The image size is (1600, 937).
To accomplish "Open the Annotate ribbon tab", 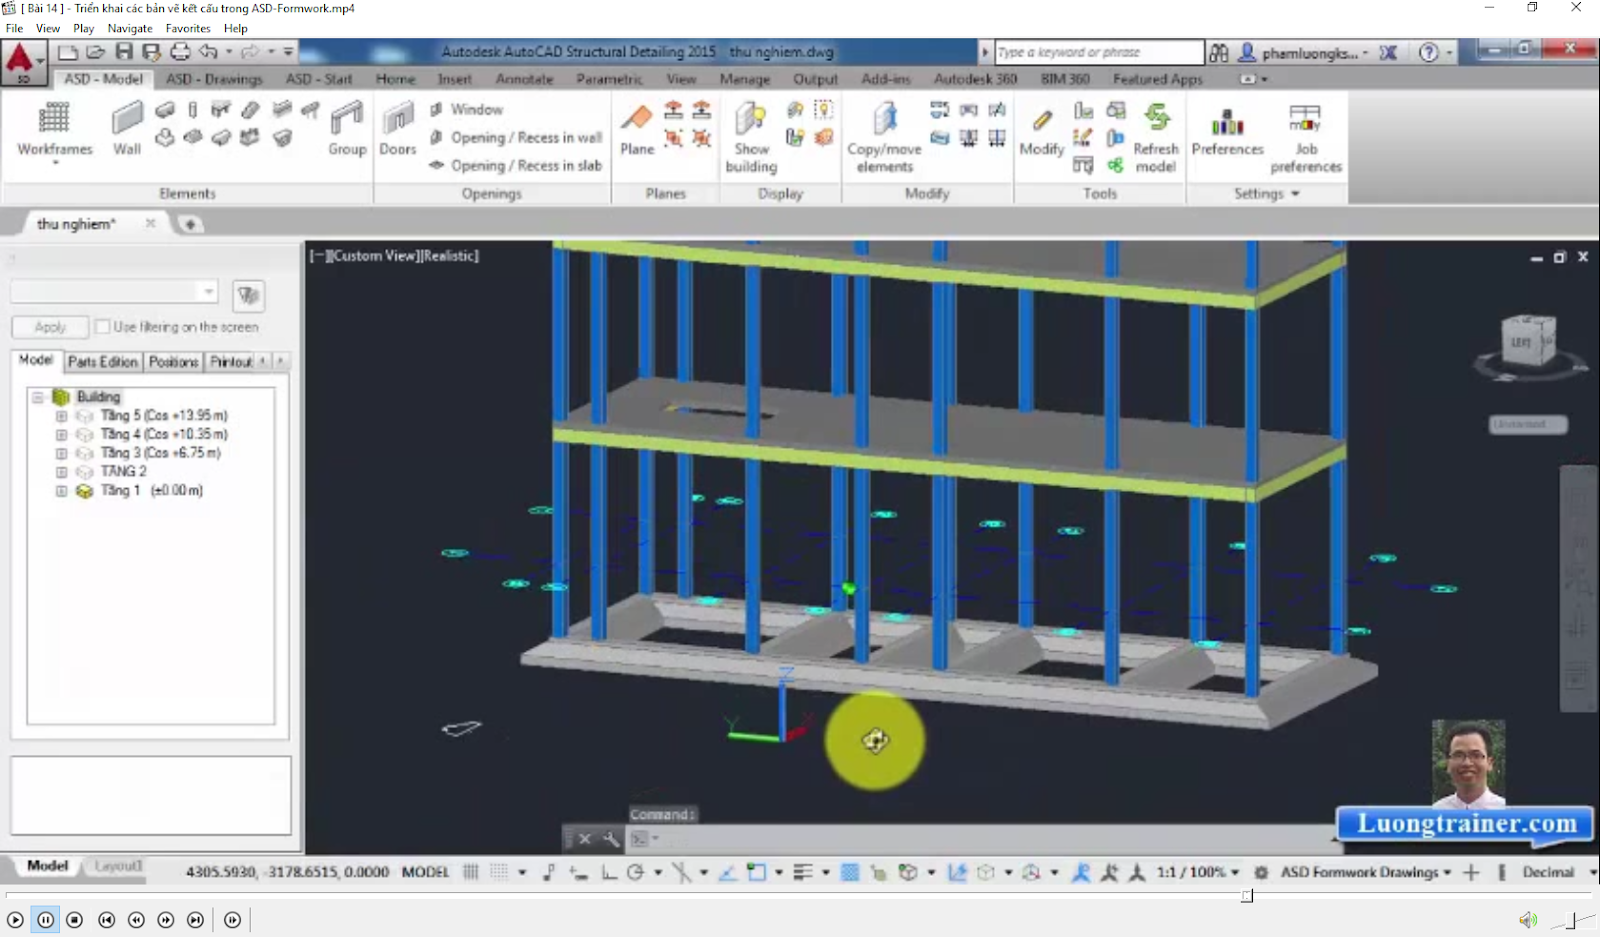I will pos(525,78).
